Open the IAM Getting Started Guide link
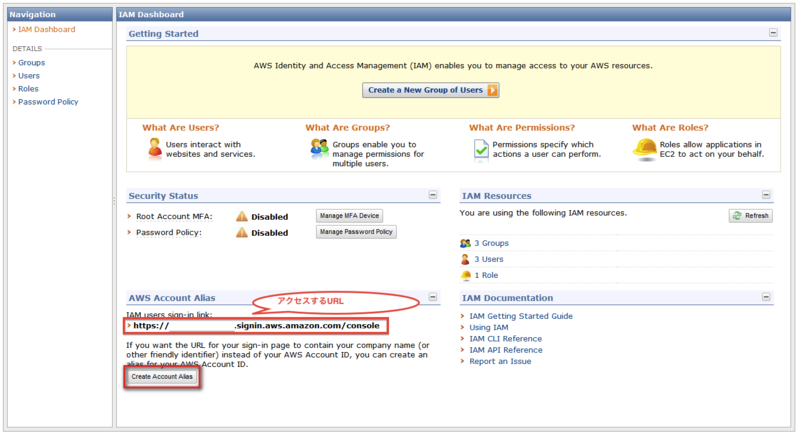 point(521,316)
